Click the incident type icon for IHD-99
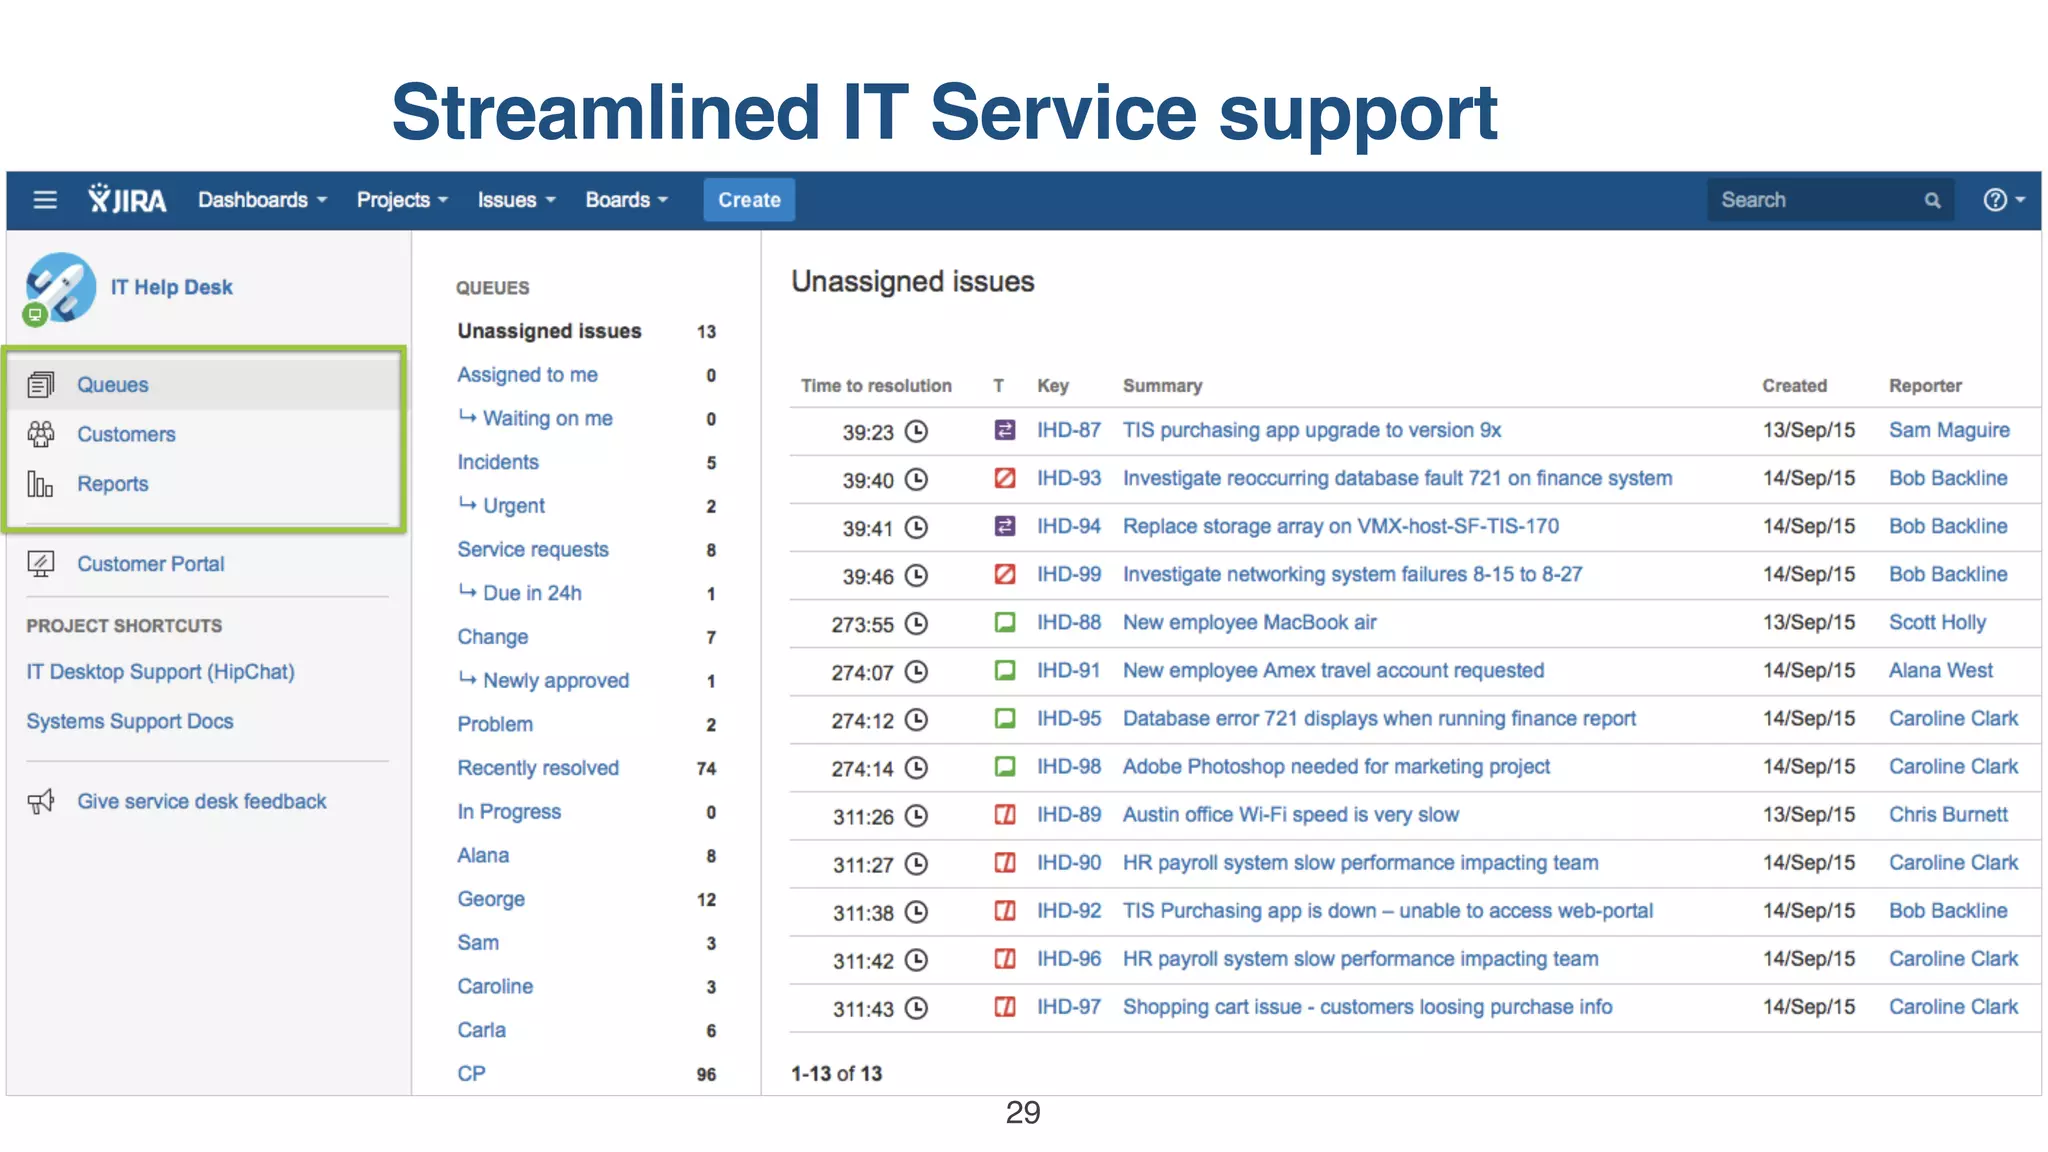Screen dimensions: 2048x1152 coord(1005,574)
